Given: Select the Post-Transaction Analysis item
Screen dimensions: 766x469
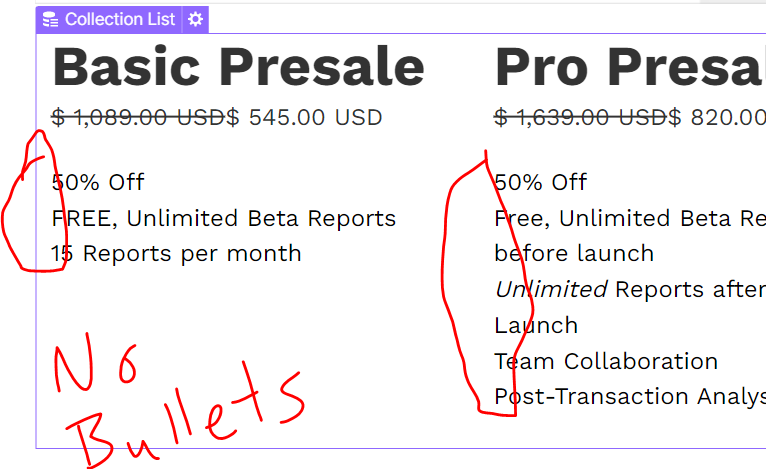Looking at the screenshot, I should coord(630,397).
